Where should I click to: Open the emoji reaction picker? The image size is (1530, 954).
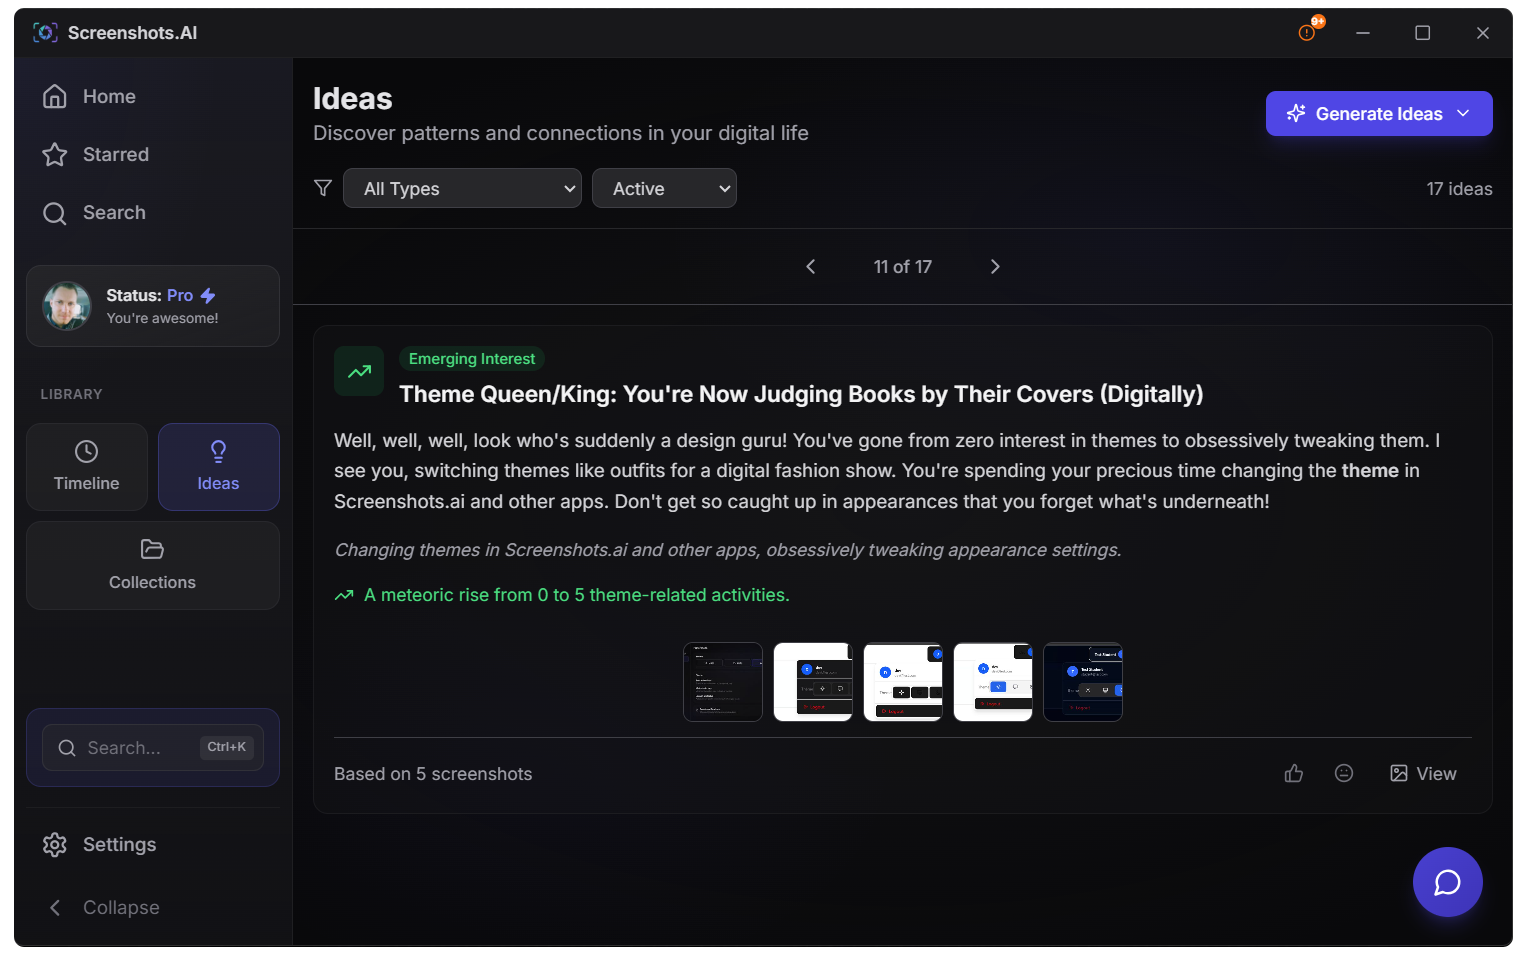click(x=1344, y=773)
